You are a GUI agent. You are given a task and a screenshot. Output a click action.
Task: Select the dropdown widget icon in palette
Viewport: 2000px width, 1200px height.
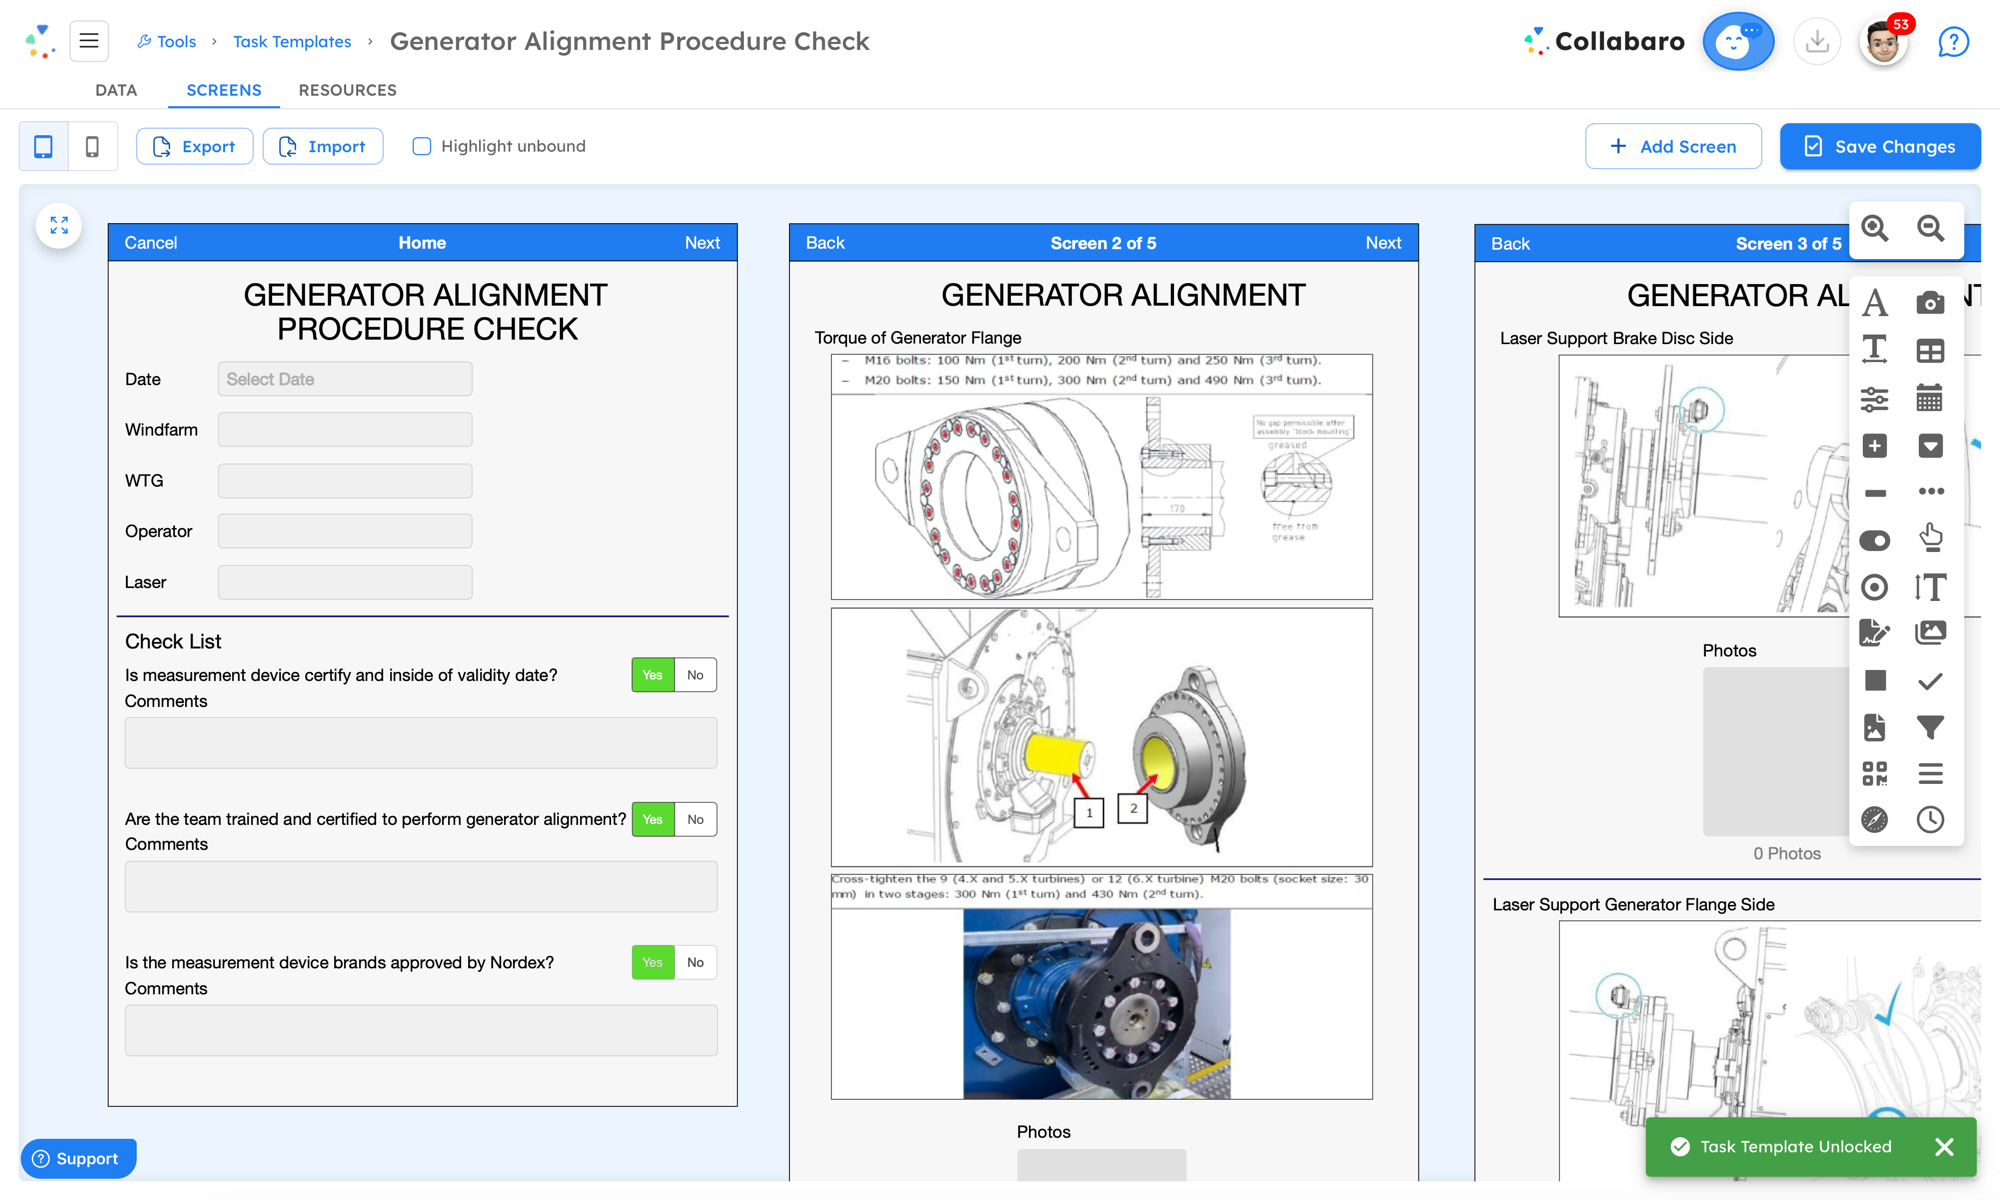coord(1930,446)
